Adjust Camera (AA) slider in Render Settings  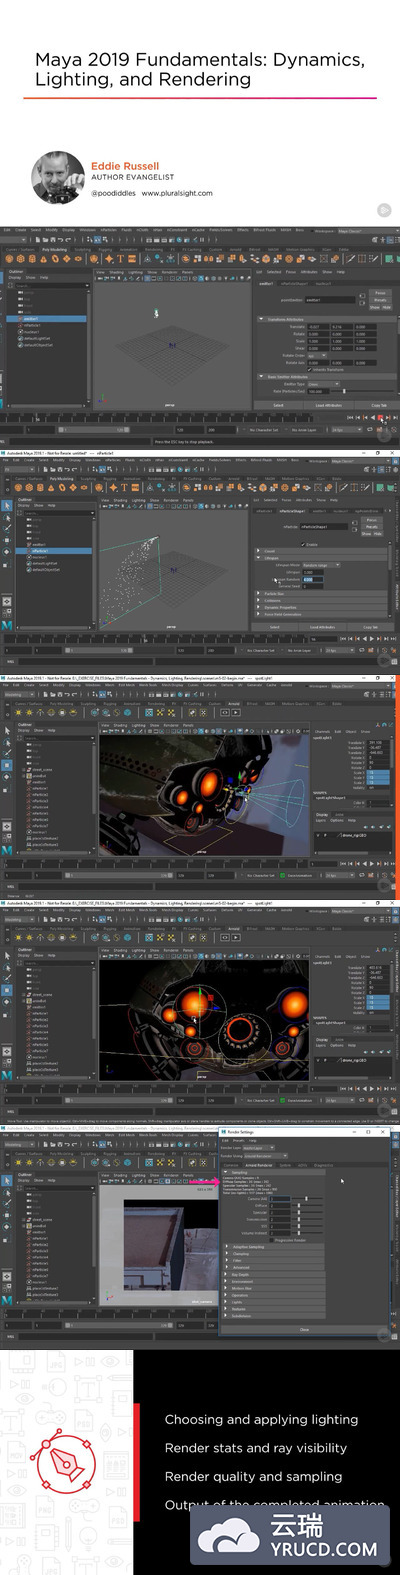307,1198
